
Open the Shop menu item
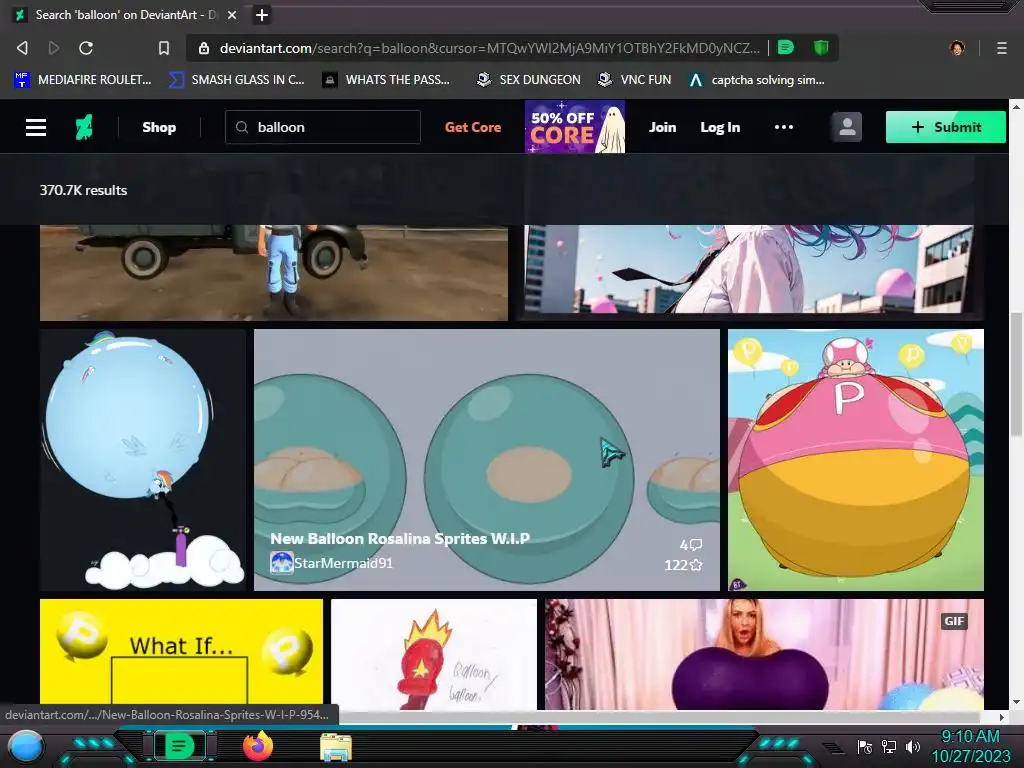pyautogui.click(x=159, y=127)
